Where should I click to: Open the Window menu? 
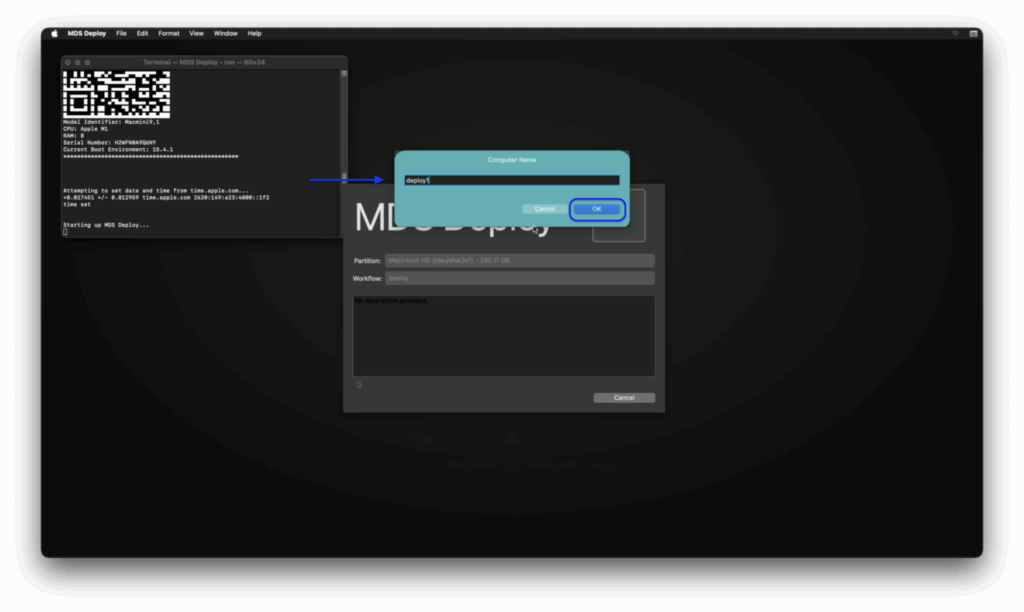point(225,33)
